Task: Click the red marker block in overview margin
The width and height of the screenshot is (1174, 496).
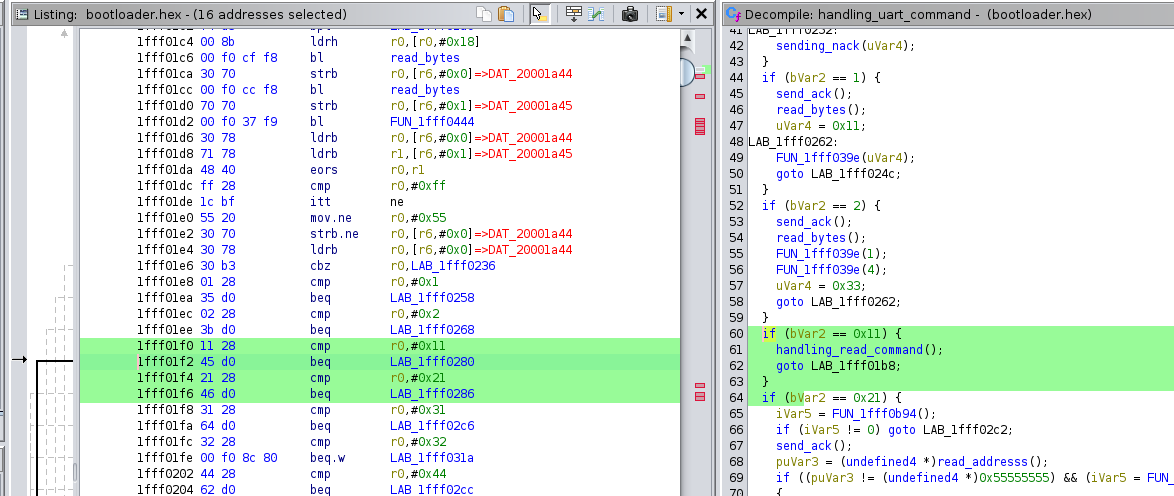Action: point(699,126)
